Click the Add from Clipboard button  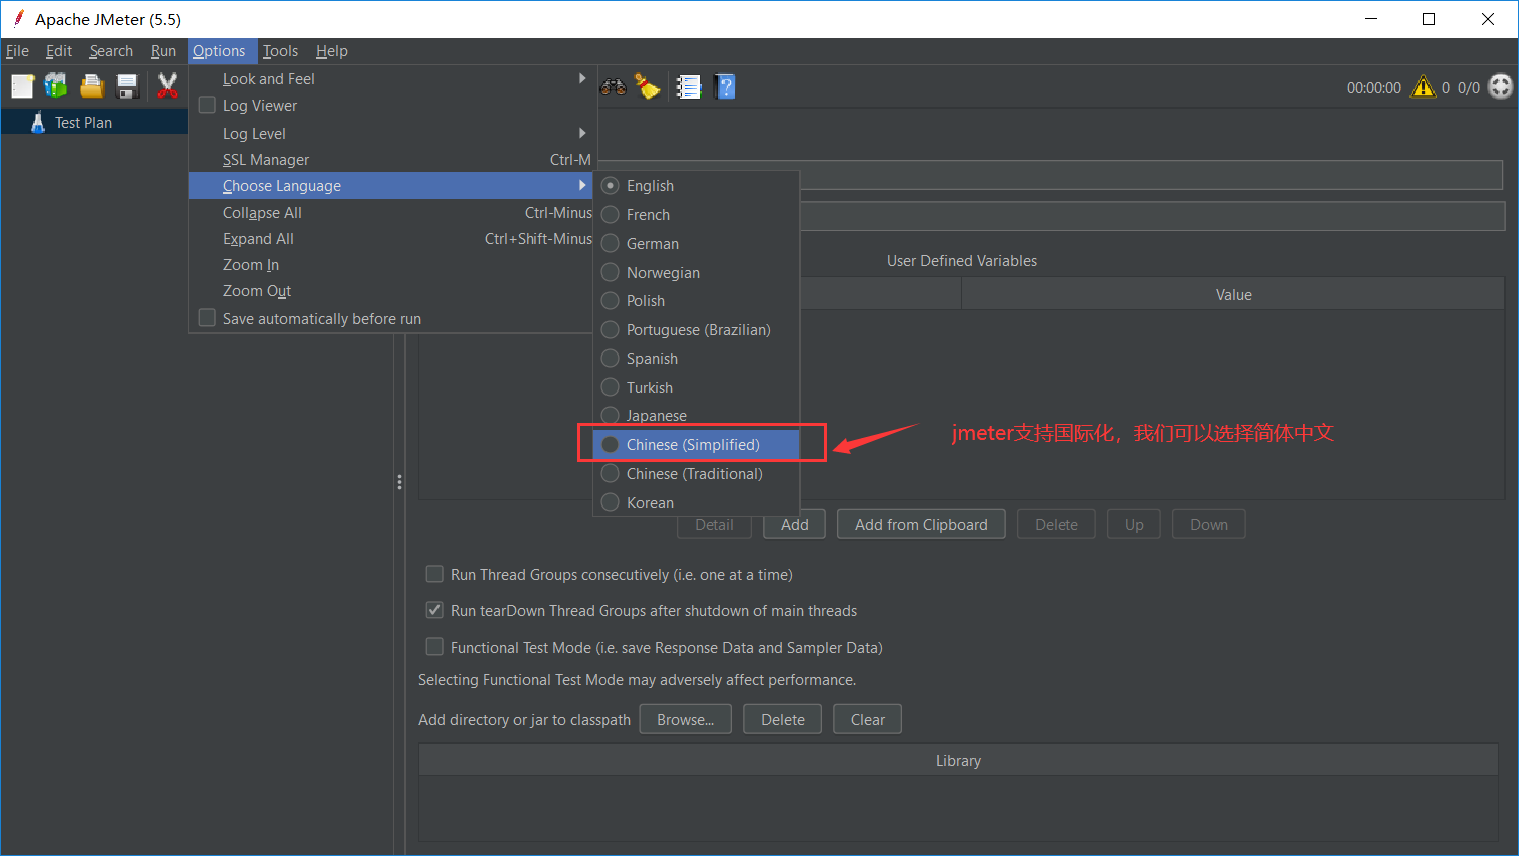(x=920, y=525)
